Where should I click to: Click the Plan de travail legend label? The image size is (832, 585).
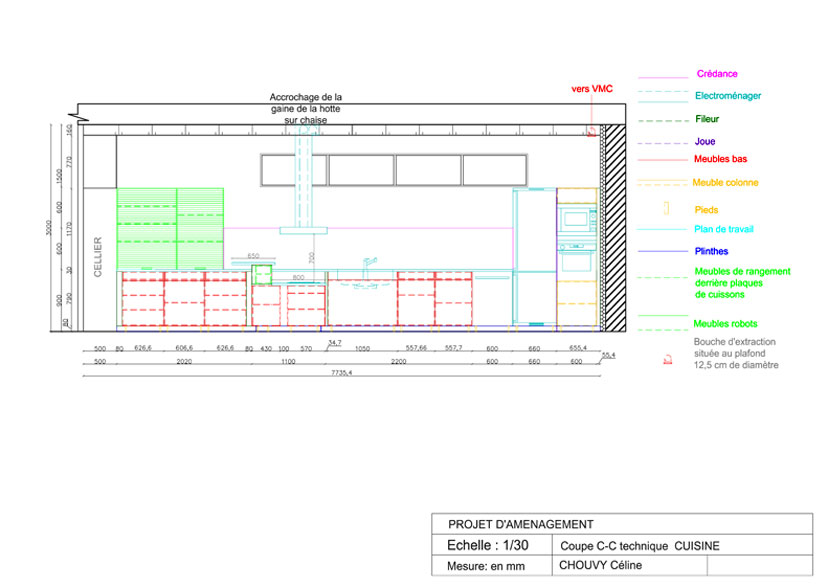coord(724,230)
